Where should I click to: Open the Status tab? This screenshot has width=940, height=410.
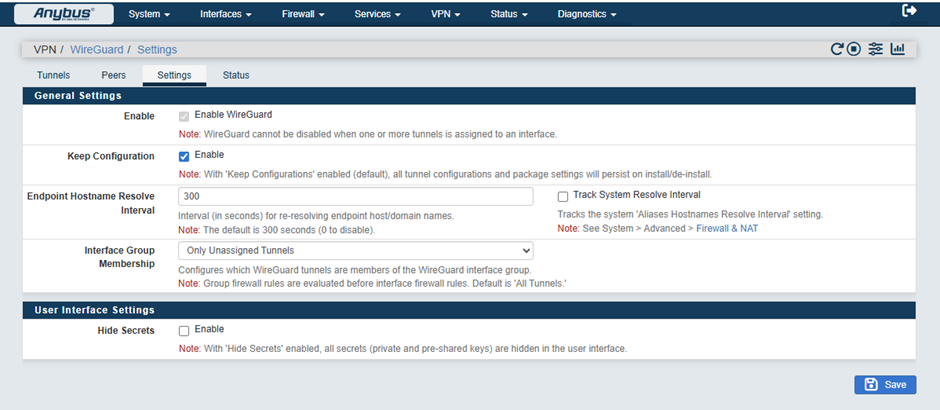coord(236,75)
